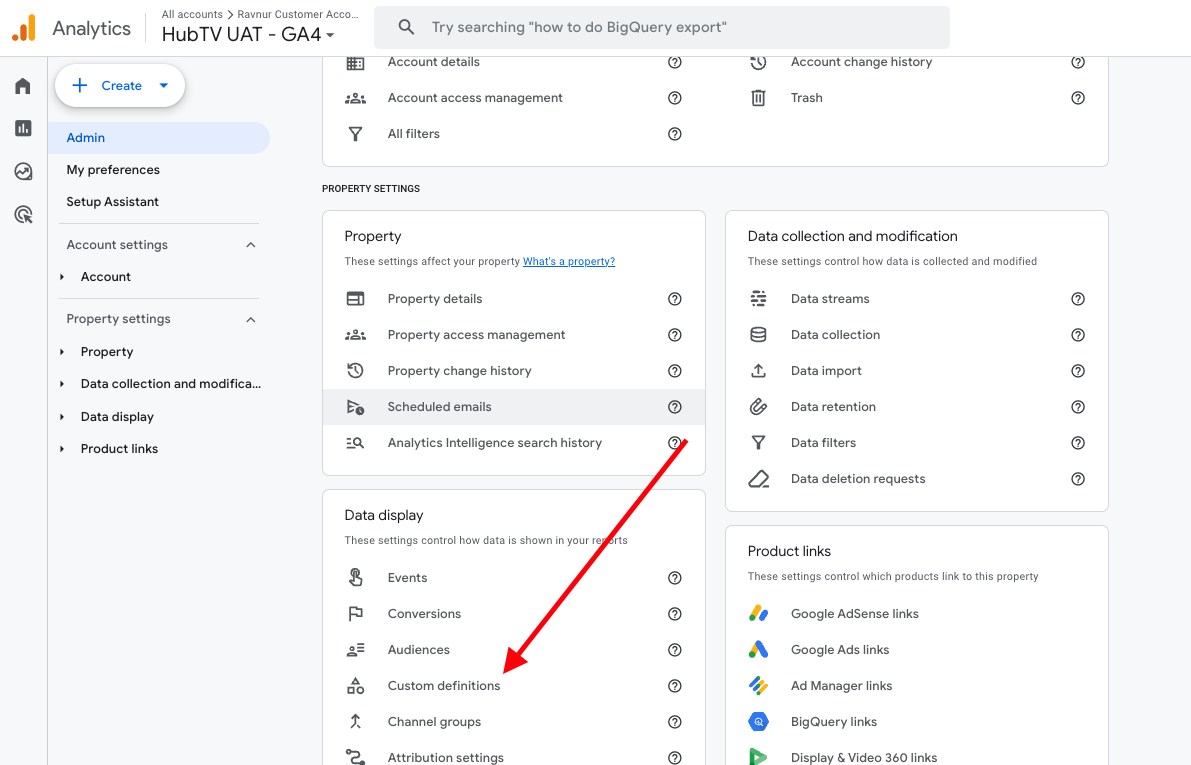Click the Data filters funnel icon
This screenshot has height=765, width=1191.
pos(758,443)
